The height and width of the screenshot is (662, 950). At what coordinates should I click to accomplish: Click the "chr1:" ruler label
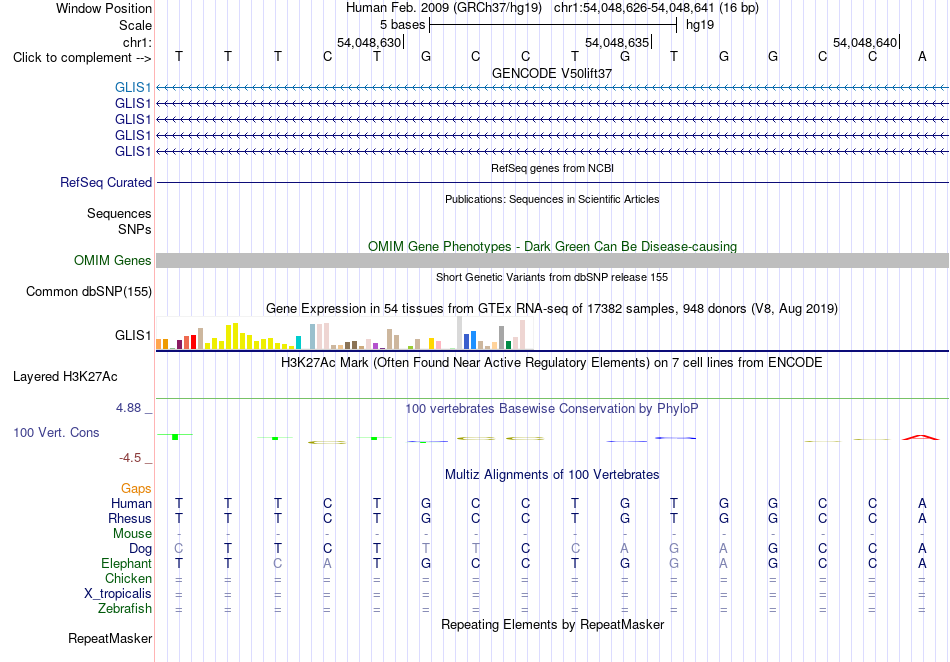(x=137, y=42)
